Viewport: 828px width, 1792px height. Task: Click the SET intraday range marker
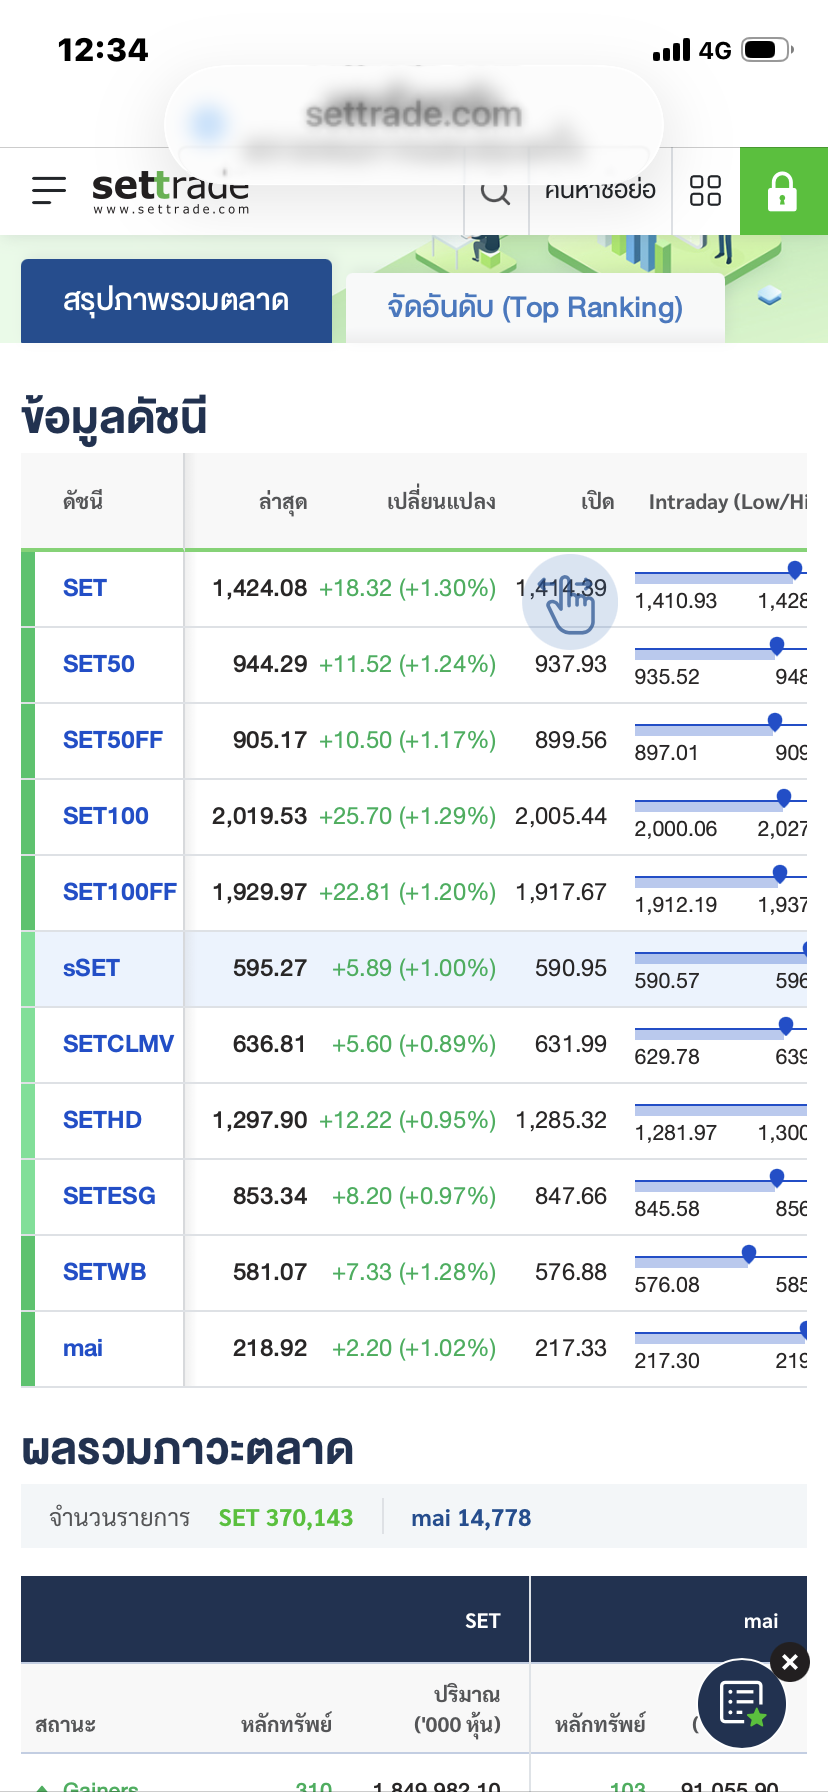795,570
